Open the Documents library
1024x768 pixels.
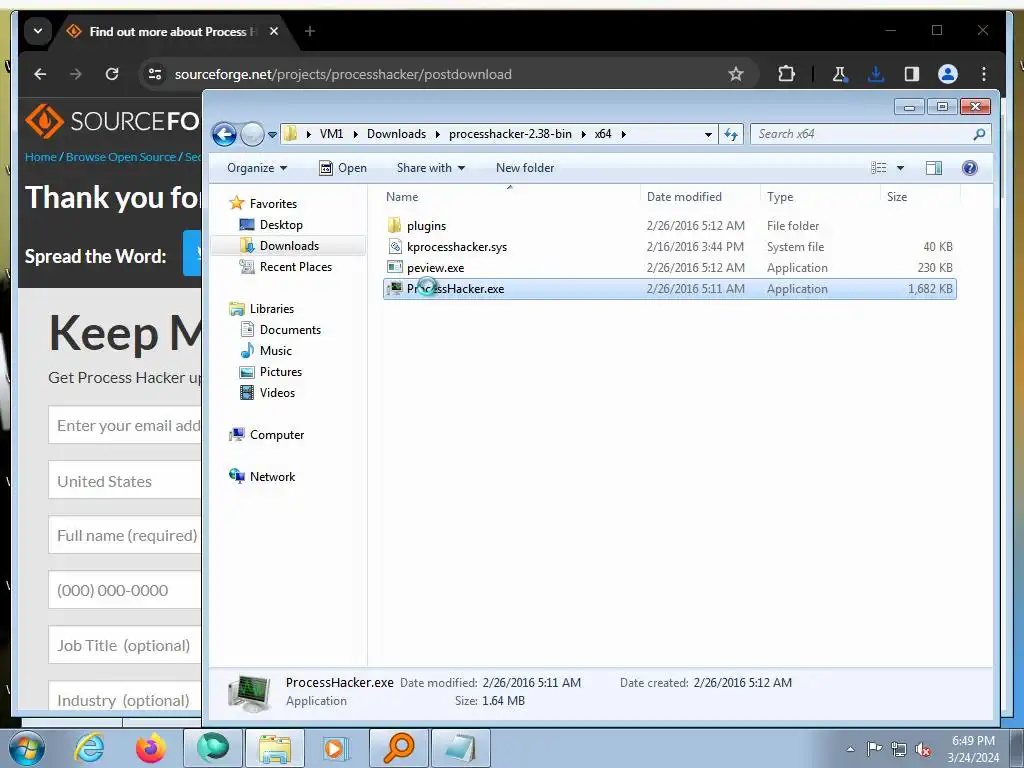click(290, 330)
